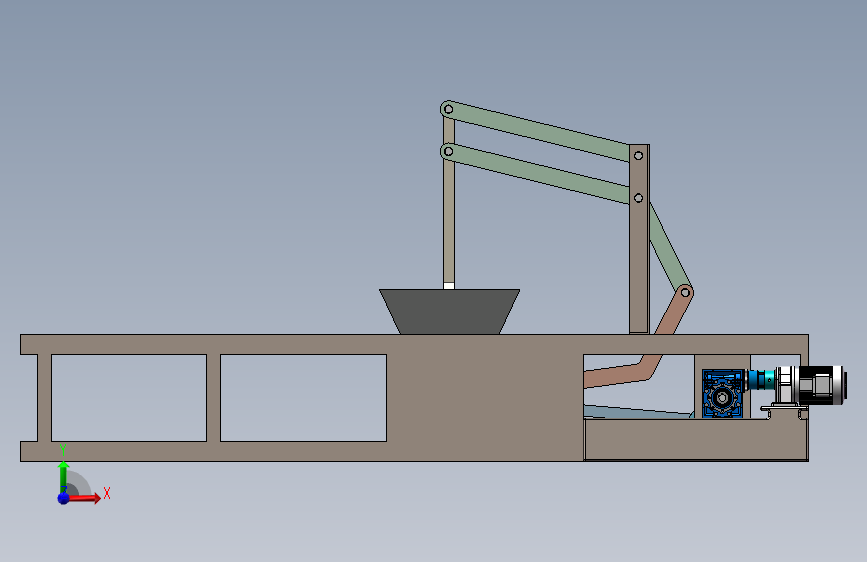Screen dimensions: 867x562
Task: Click the green Y axis arrow of the triad
Action: click(x=63, y=476)
